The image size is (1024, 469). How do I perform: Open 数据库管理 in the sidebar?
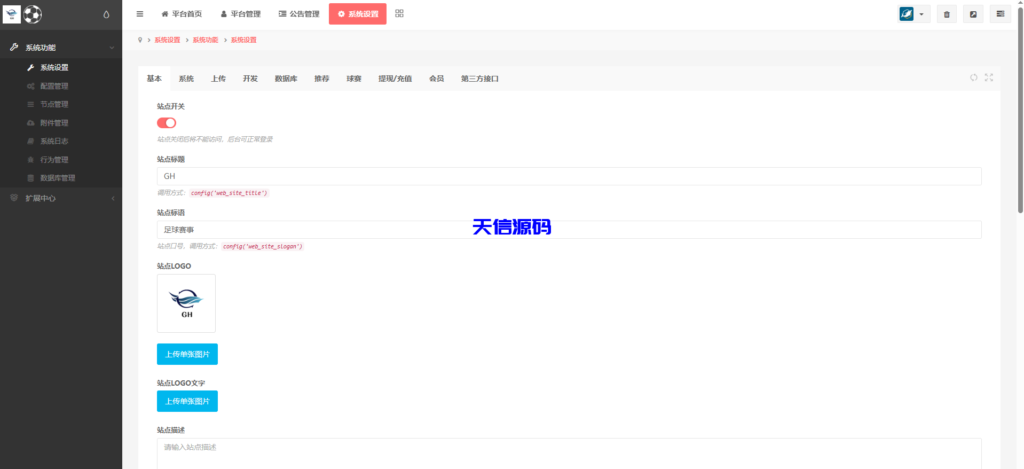(x=58, y=178)
